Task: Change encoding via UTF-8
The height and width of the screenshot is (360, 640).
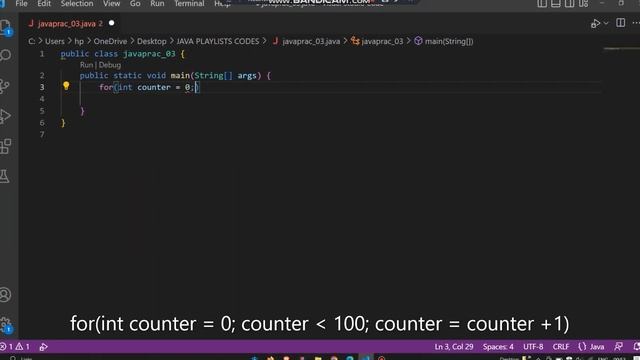Action: (533, 347)
